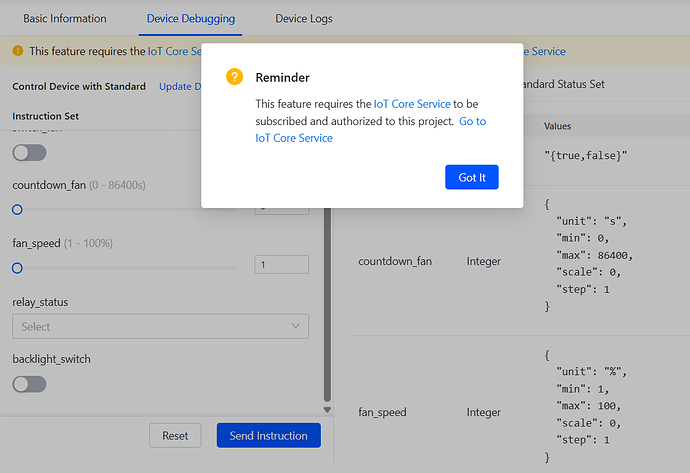Select Control Device with Standard tab
Image resolution: width=690 pixels, height=473 pixels.
point(79,86)
